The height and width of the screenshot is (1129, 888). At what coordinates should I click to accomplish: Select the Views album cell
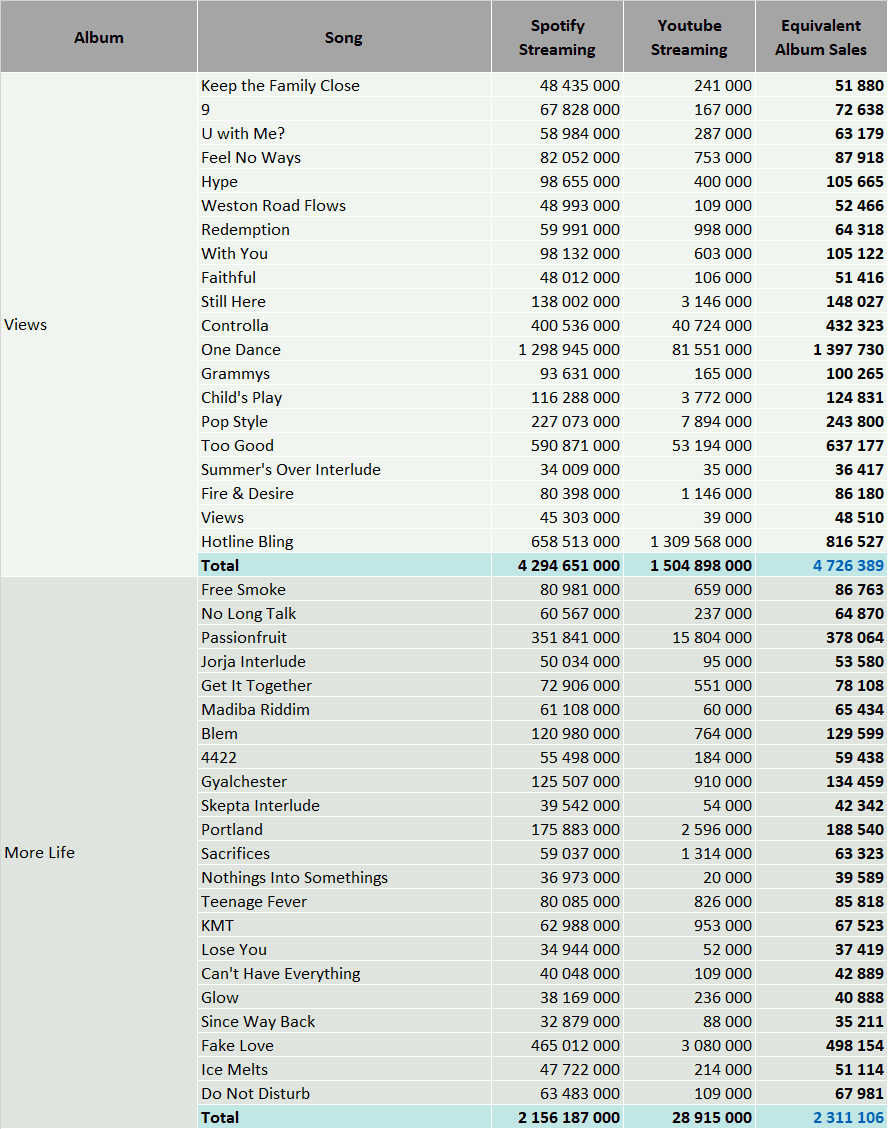pos(99,325)
